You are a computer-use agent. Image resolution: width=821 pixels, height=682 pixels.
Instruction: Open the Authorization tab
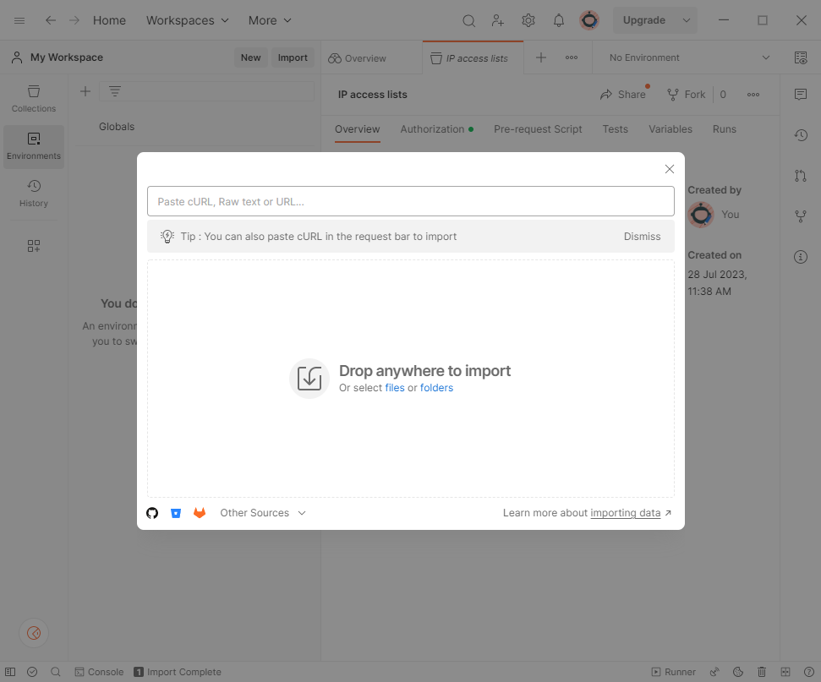tap(437, 129)
